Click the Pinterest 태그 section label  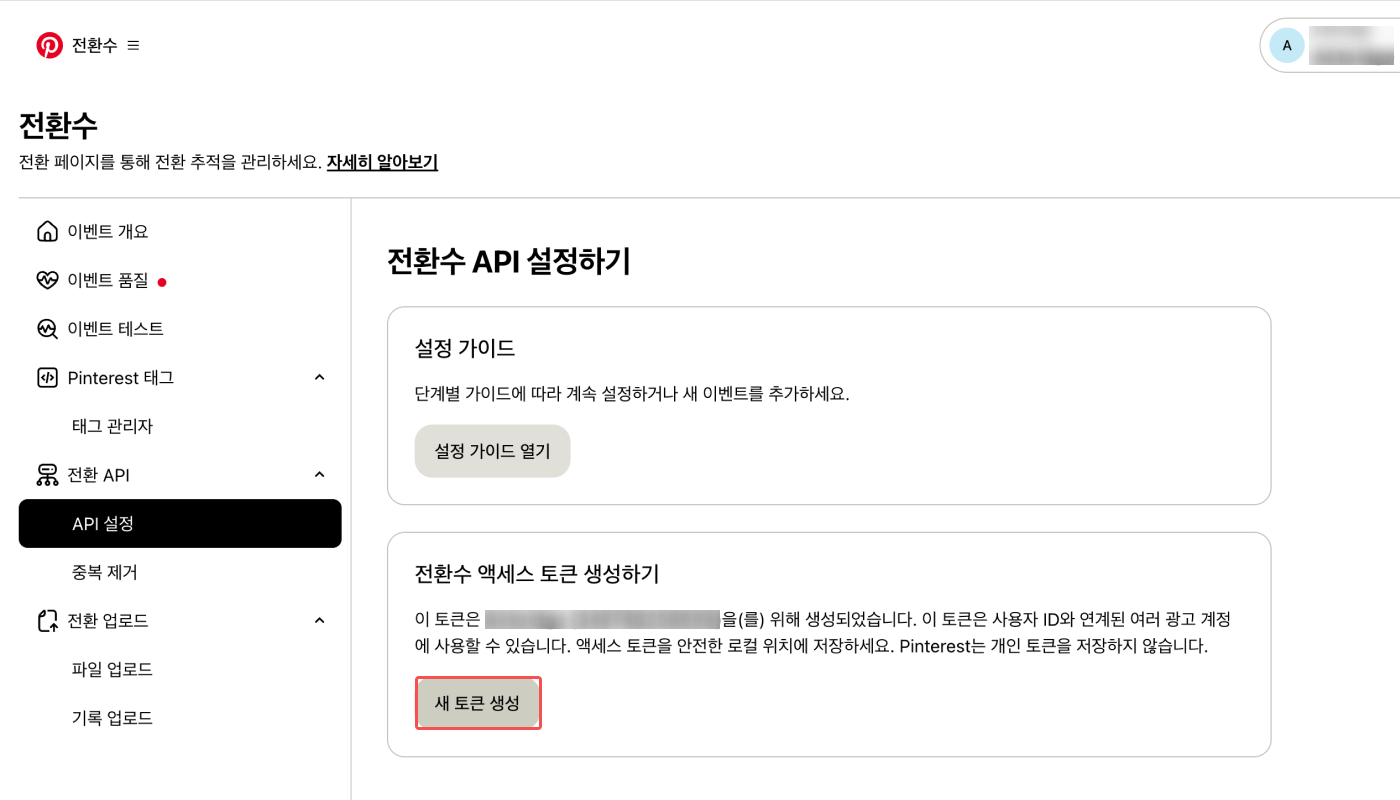(121, 377)
